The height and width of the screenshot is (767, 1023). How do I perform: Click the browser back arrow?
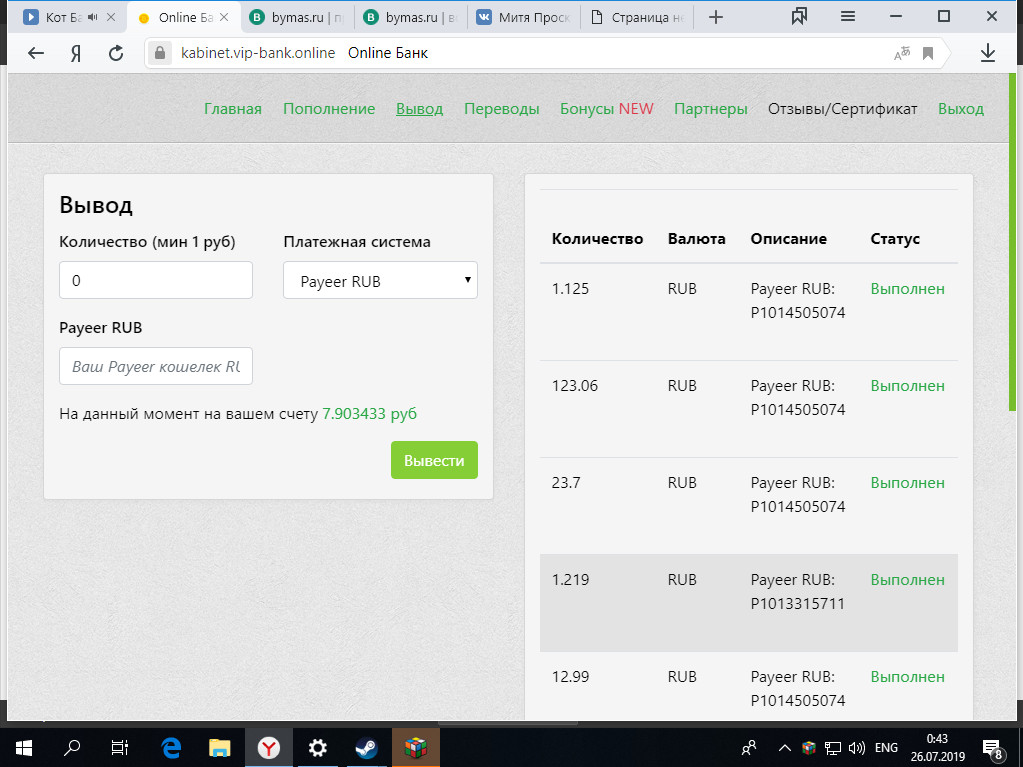36,53
